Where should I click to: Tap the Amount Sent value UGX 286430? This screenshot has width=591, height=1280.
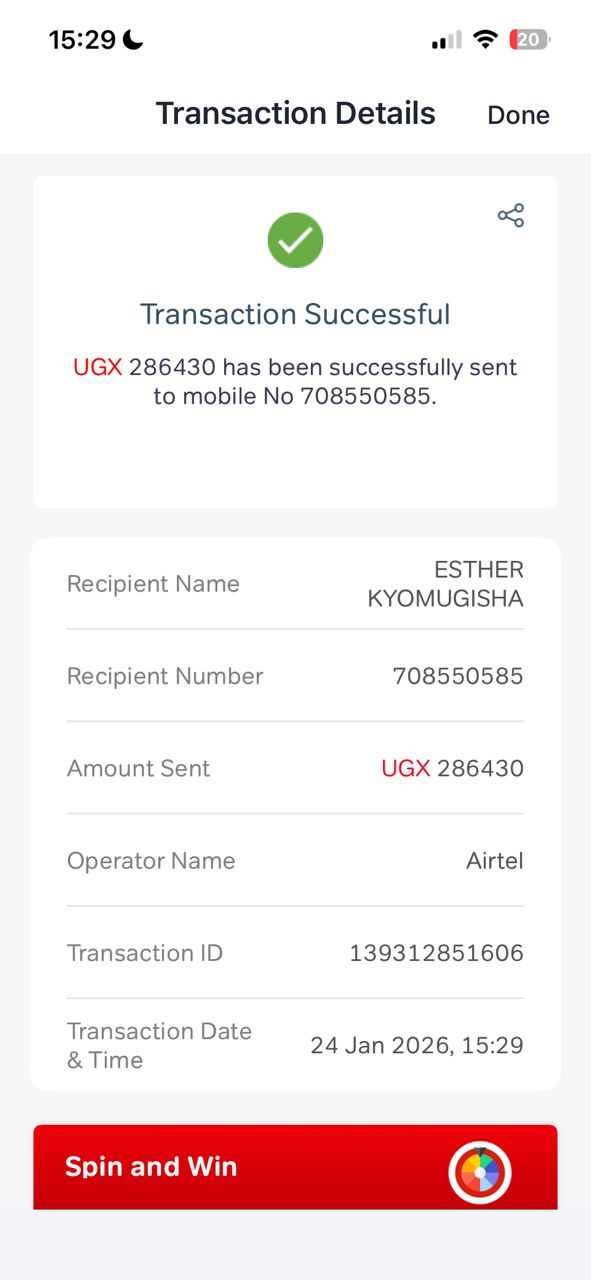(452, 768)
